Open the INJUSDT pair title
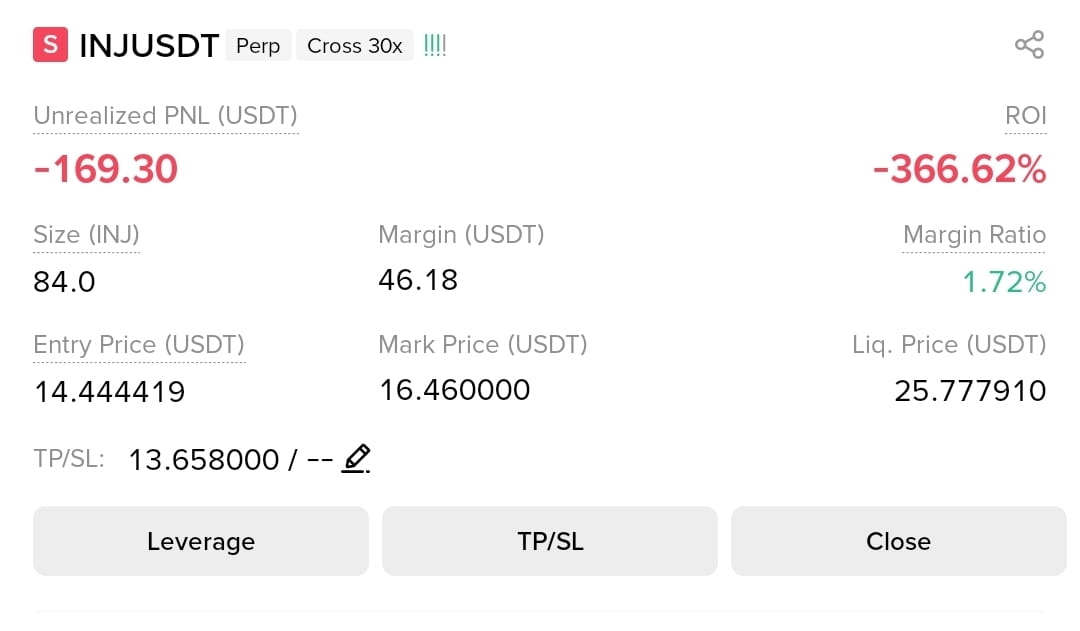 click(149, 46)
